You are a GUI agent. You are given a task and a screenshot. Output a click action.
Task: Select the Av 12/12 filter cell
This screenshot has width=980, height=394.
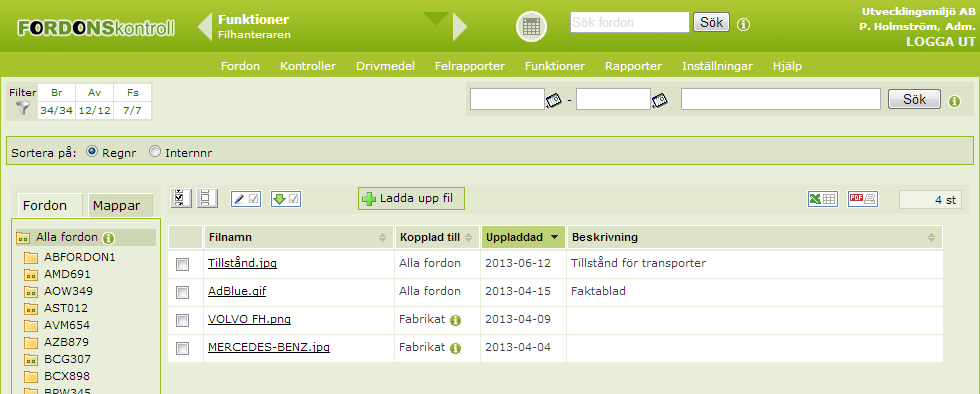click(94, 101)
